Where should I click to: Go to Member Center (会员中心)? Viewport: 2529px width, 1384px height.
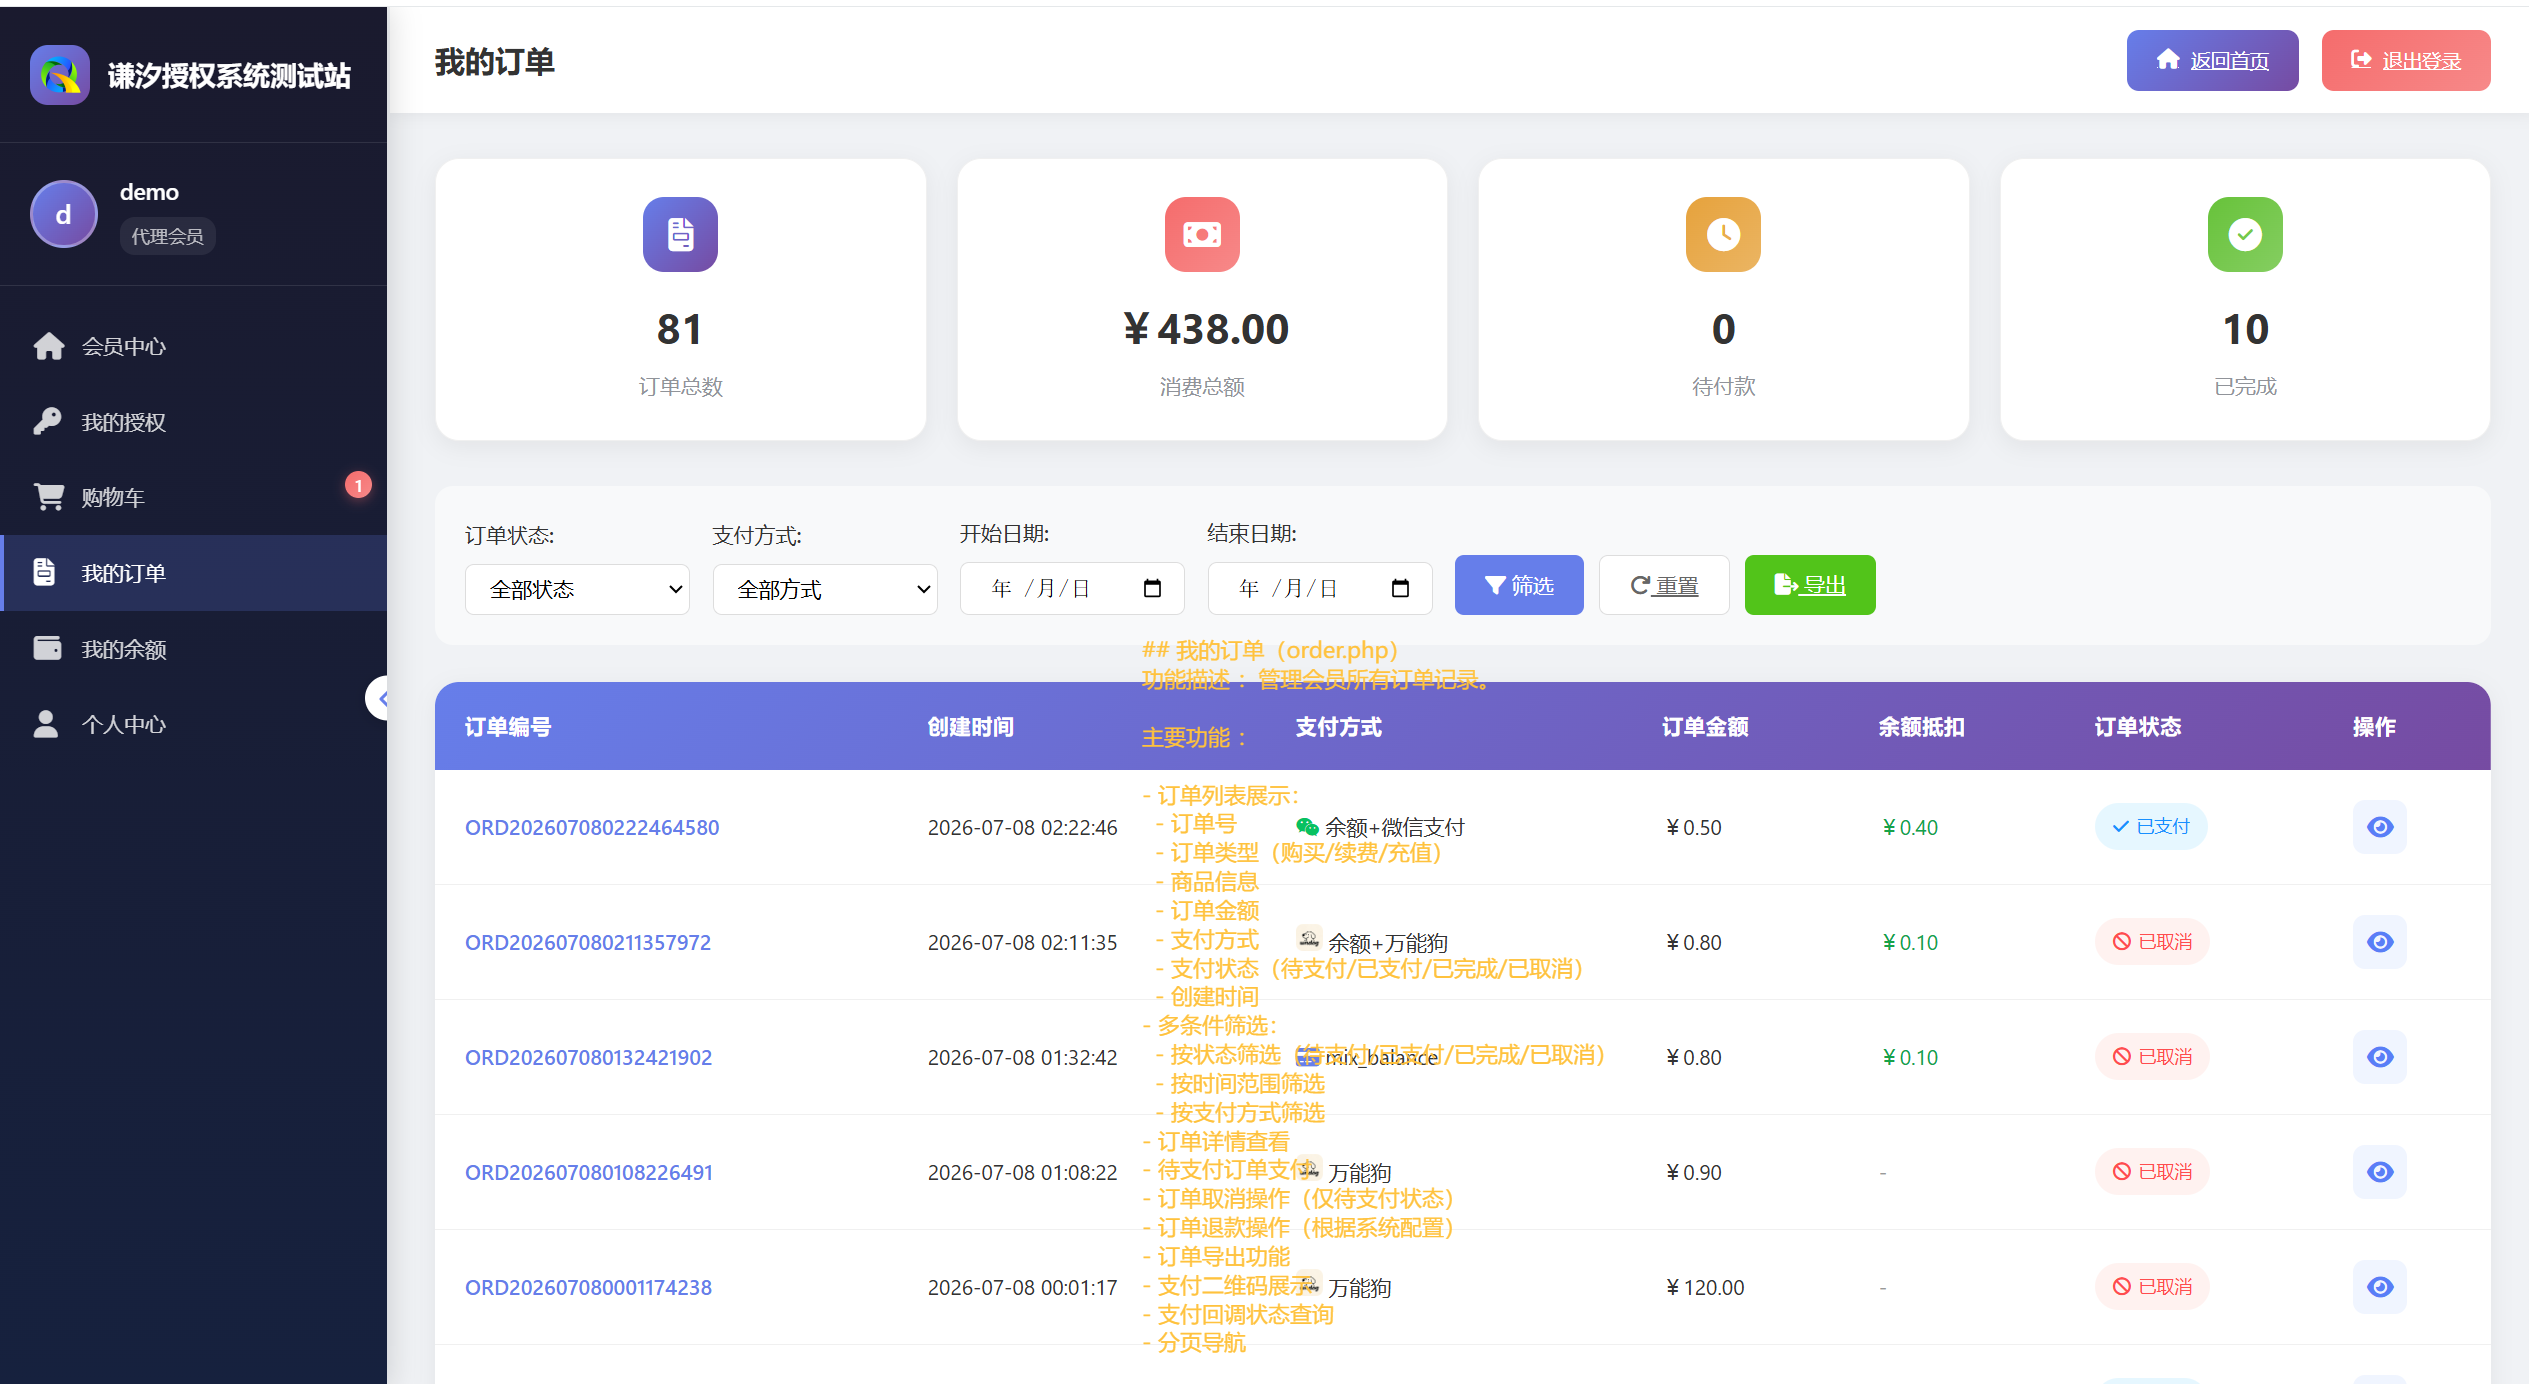(x=193, y=346)
